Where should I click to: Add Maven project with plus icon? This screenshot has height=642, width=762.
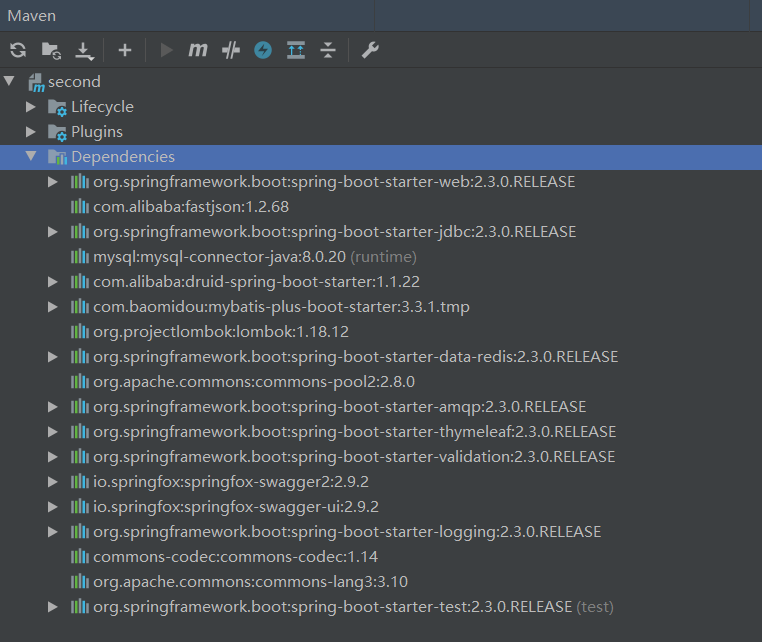click(125, 50)
